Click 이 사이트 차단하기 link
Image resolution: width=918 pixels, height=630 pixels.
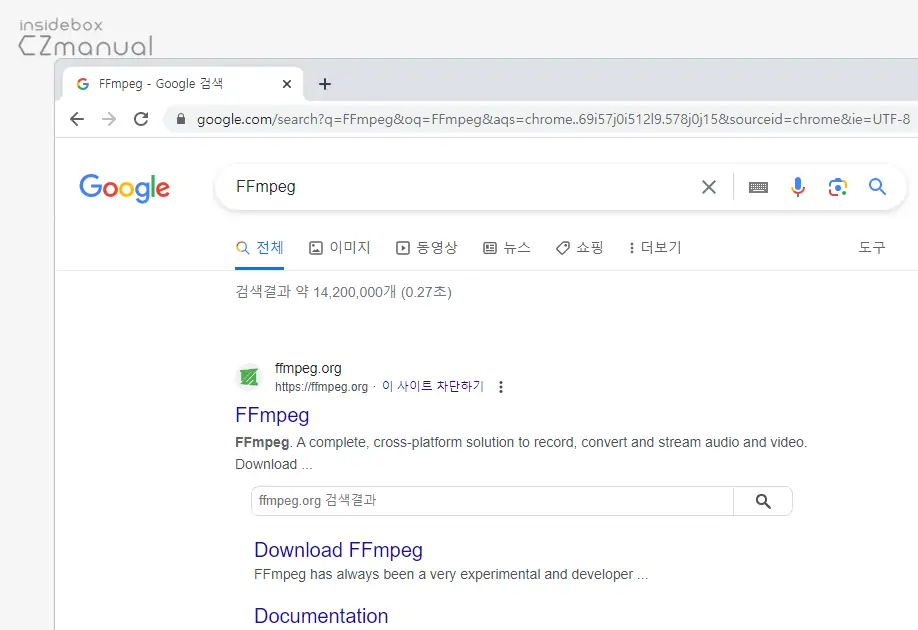tap(433, 386)
